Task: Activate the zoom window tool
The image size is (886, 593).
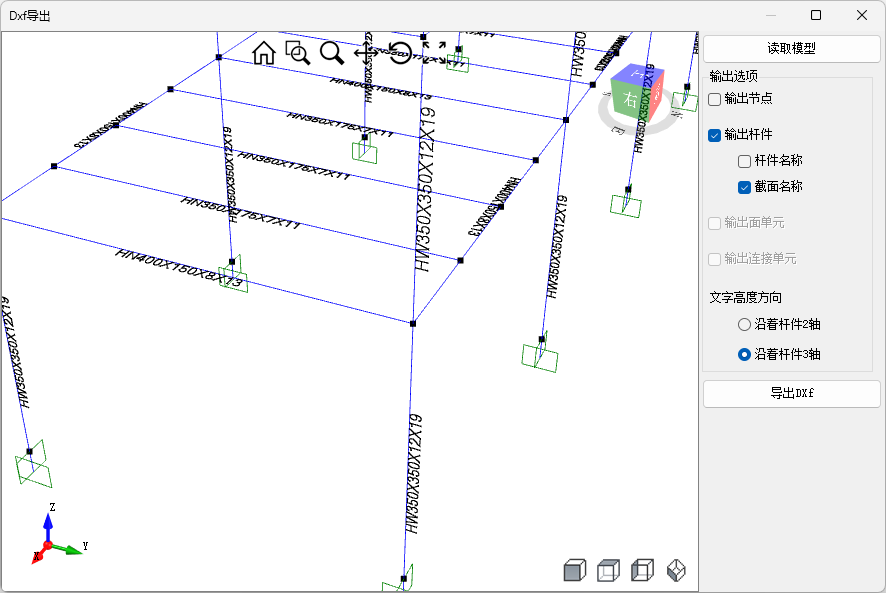Action: coord(298,53)
